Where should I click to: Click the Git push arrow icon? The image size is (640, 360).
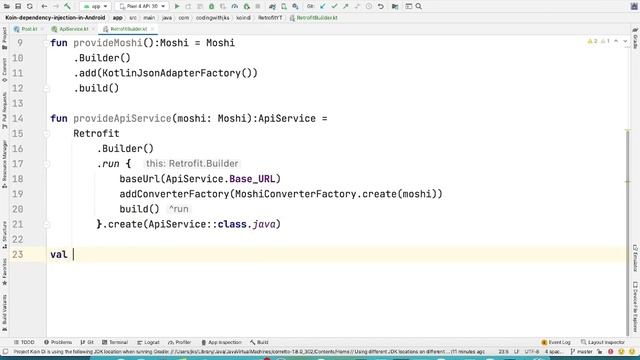[346, 7]
